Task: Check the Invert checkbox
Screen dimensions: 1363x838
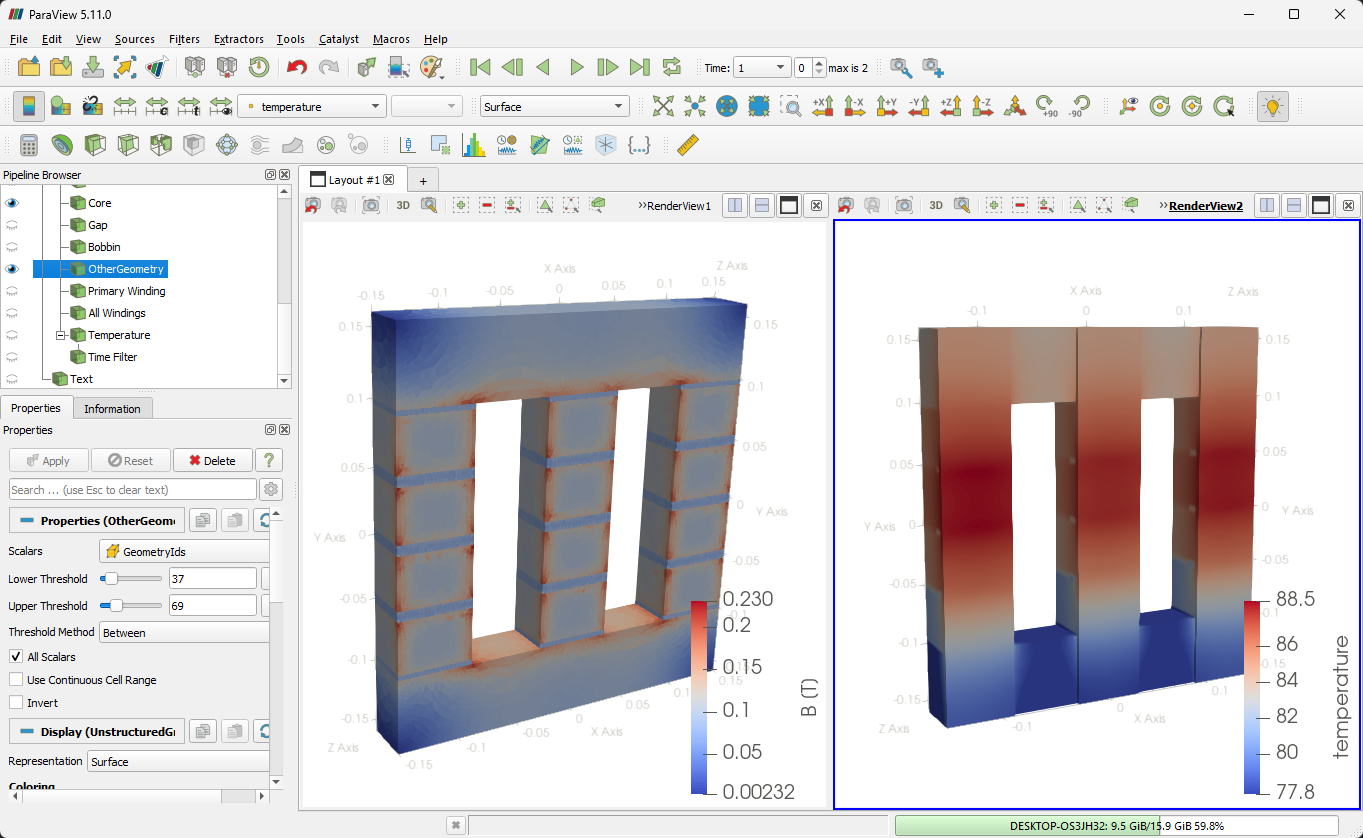Action: coord(16,703)
